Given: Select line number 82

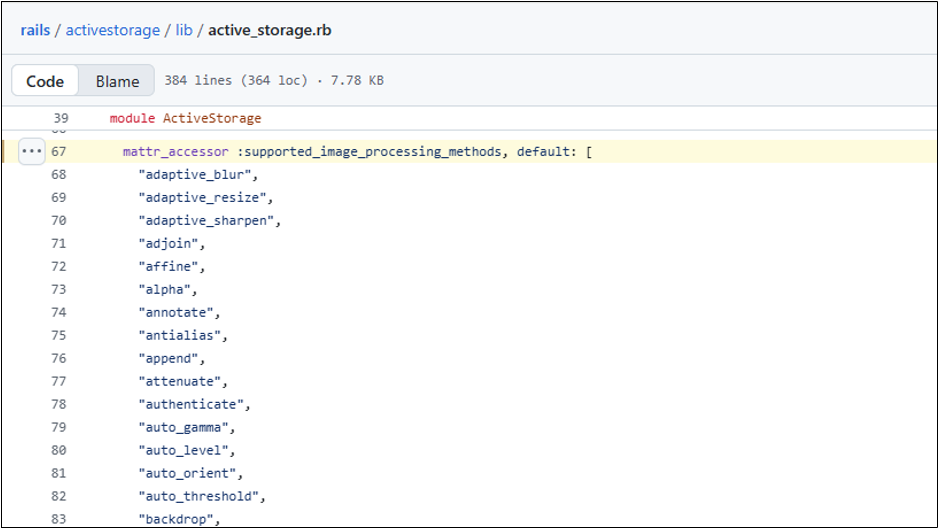Looking at the screenshot, I should pyautogui.click(x=59, y=496).
